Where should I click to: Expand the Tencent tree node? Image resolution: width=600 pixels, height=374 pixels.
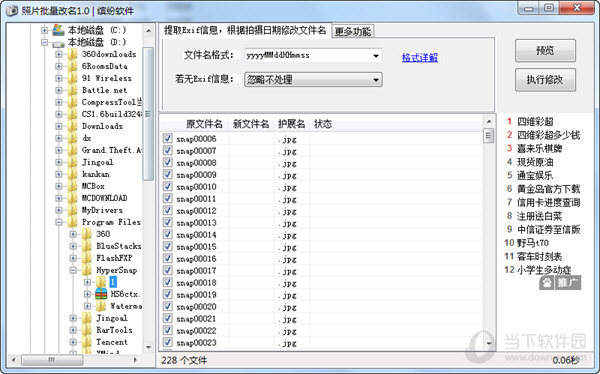(x=73, y=342)
